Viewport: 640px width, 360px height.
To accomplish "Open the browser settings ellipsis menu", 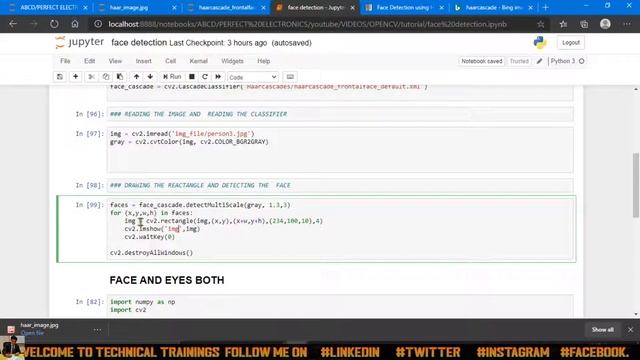I will point(627,24).
